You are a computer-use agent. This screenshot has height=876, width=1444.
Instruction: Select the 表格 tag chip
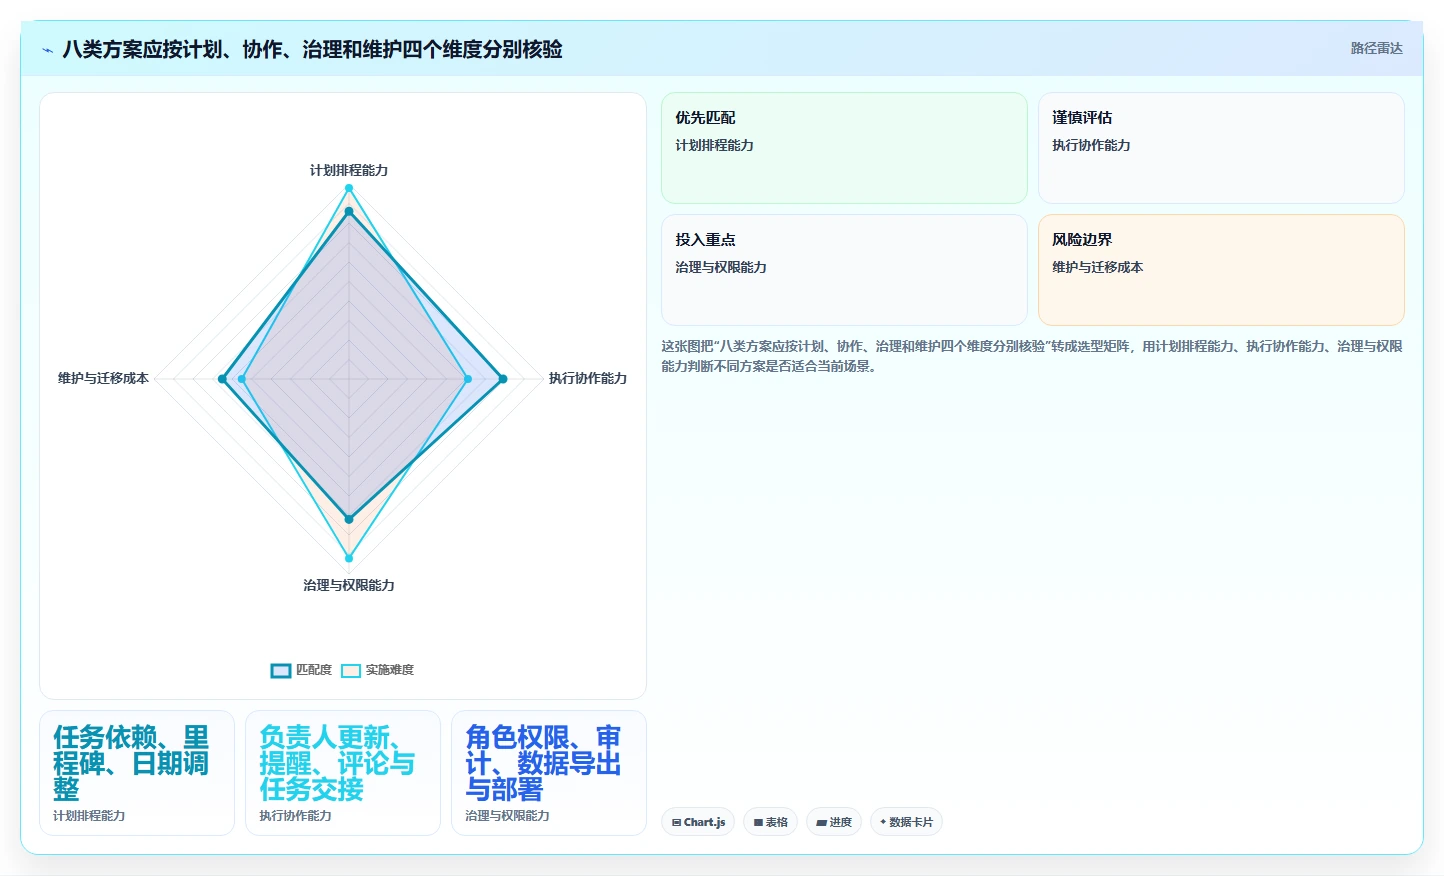tap(770, 822)
